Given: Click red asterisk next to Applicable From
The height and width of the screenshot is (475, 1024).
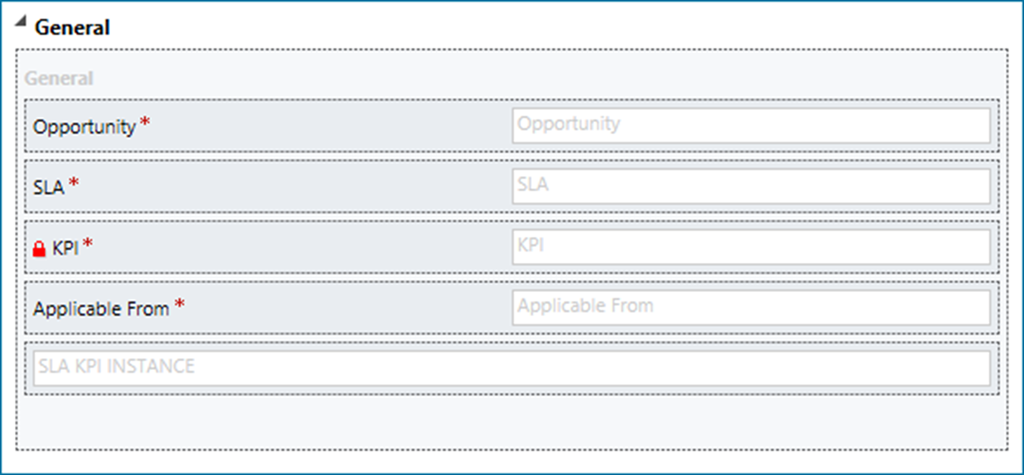Looking at the screenshot, I should (179, 305).
